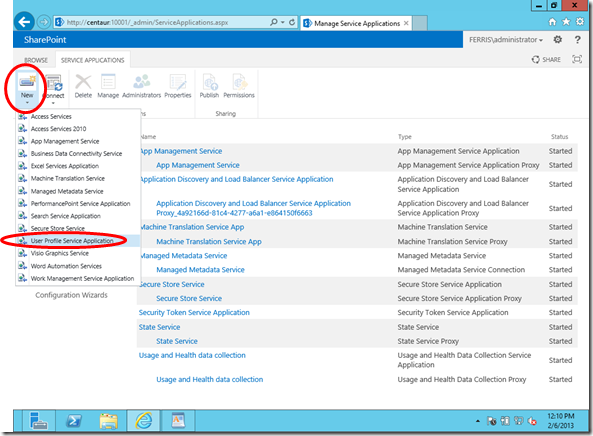Choose User Profile Service Application
The height and width of the screenshot is (436, 593).
pyautogui.click(x=78, y=241)
